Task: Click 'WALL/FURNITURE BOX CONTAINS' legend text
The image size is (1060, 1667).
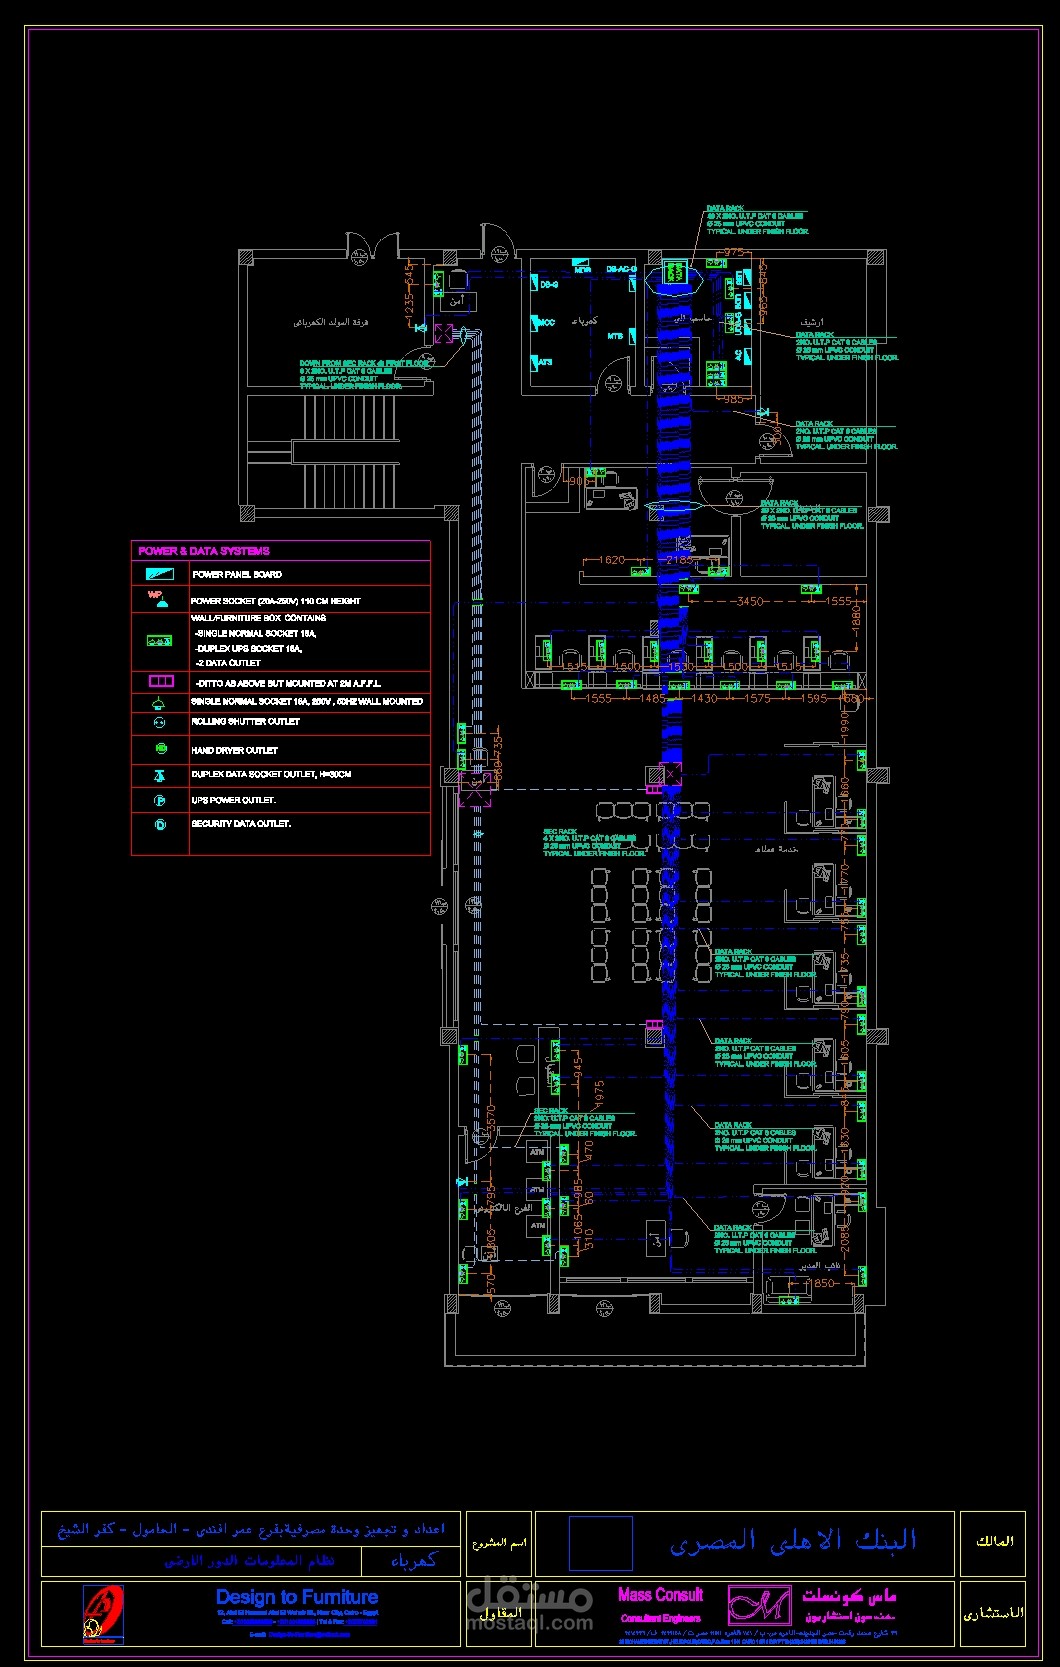Action: [258, 619]
